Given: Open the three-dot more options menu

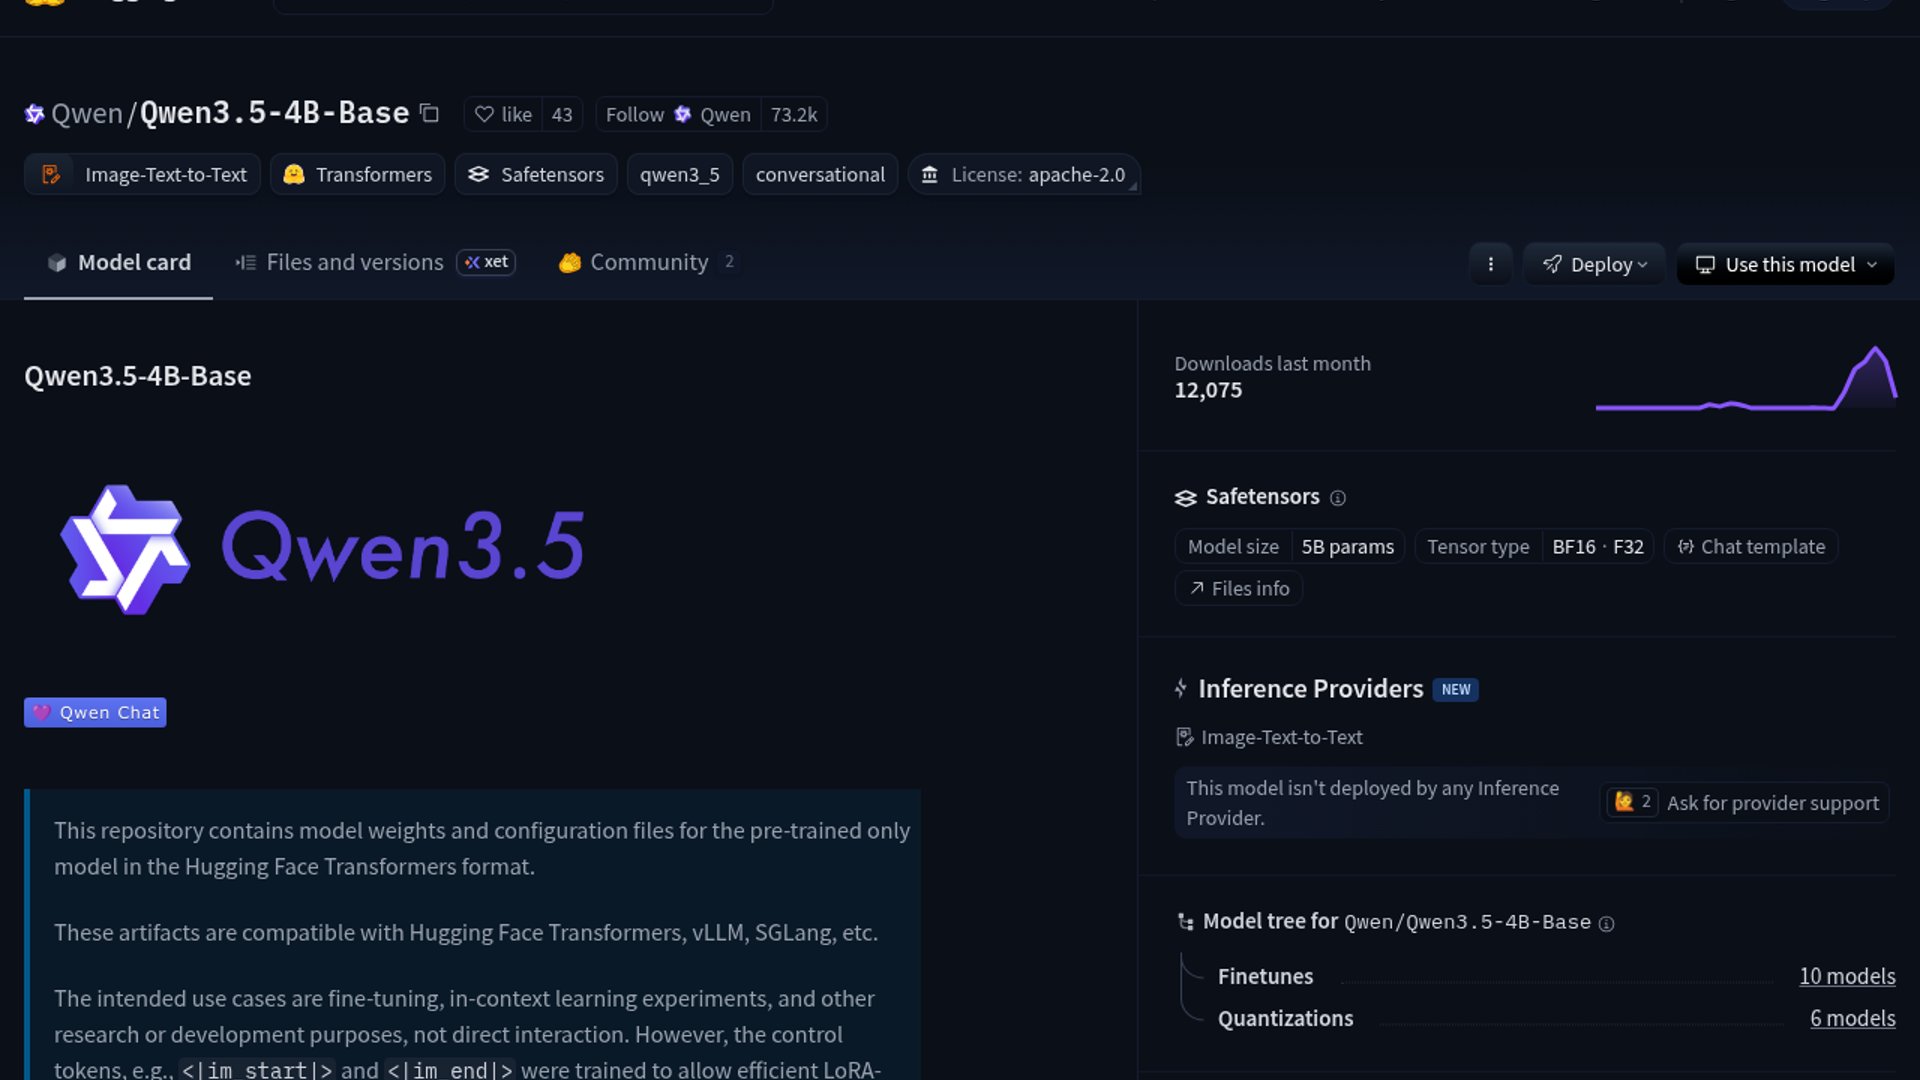Looking at the screenshot, I should [x=1490, y=264].
